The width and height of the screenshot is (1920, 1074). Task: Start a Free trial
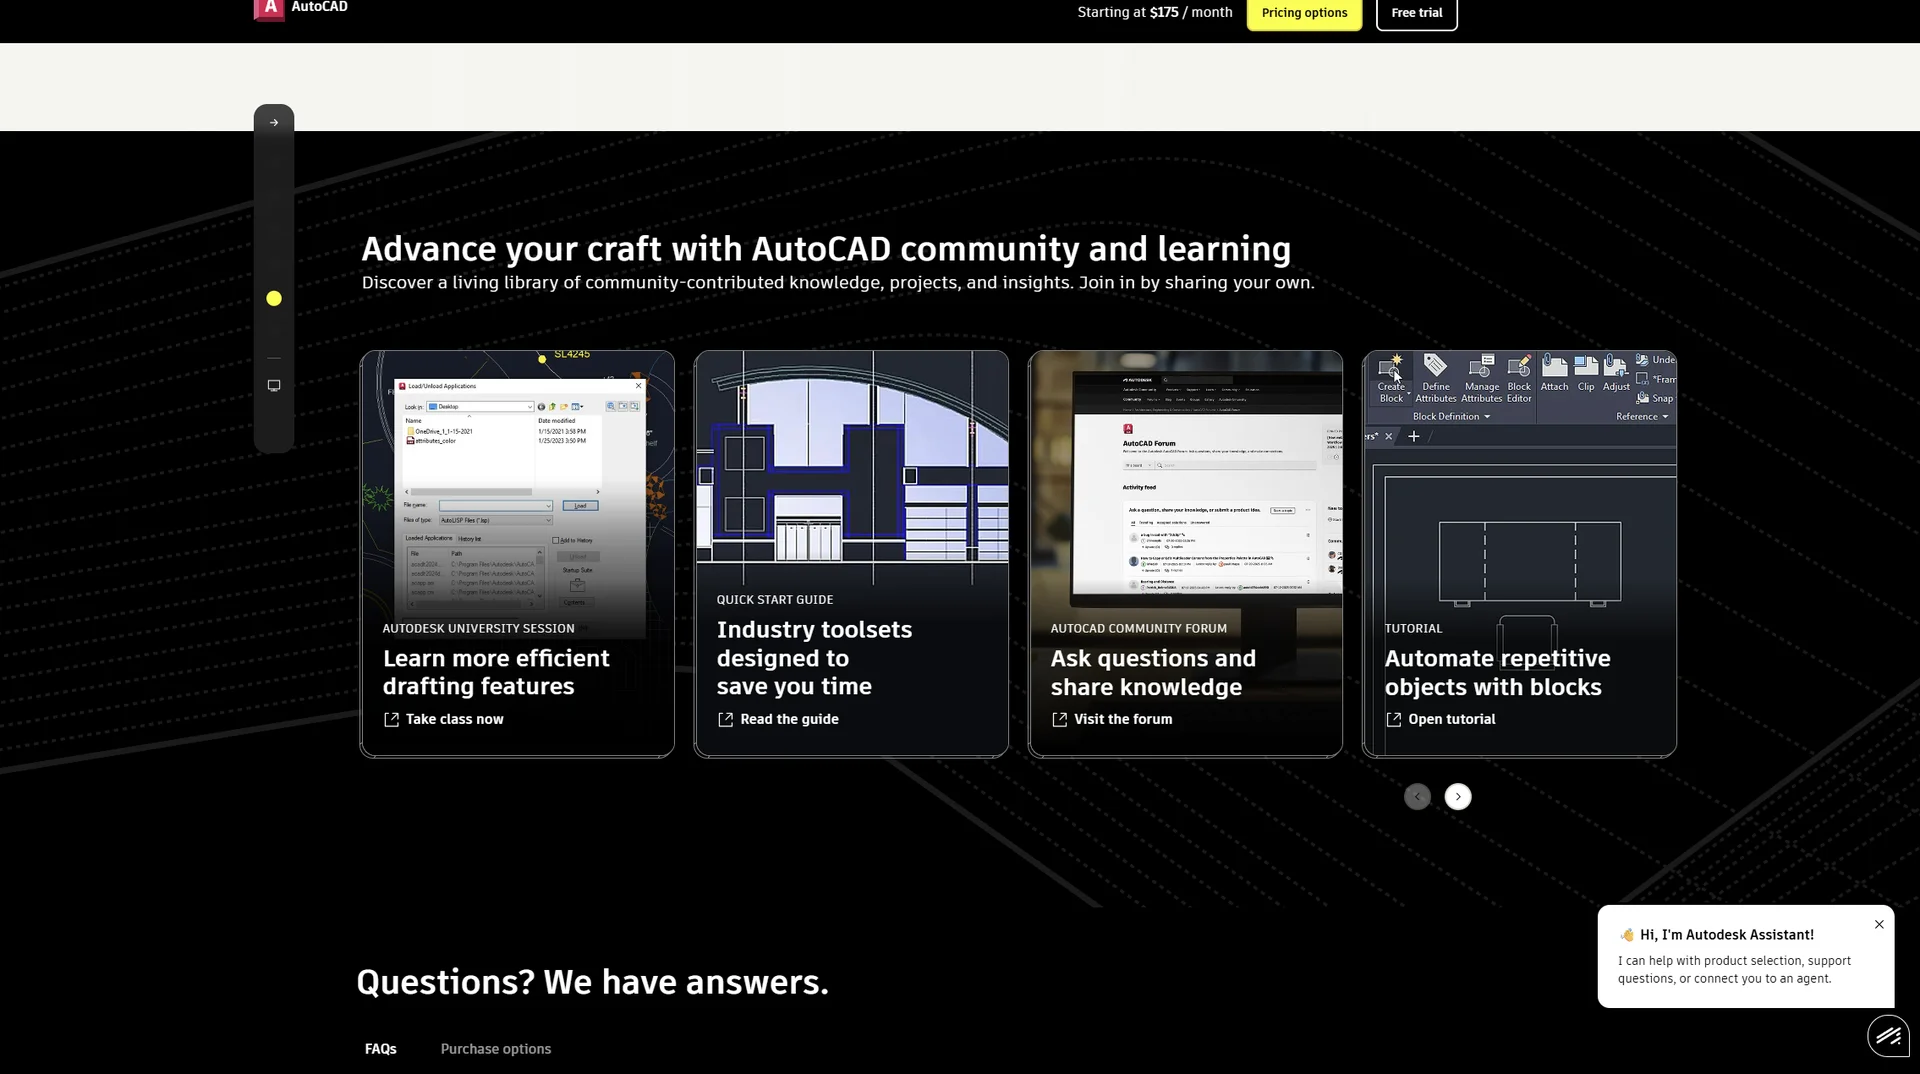point(1416,13)
